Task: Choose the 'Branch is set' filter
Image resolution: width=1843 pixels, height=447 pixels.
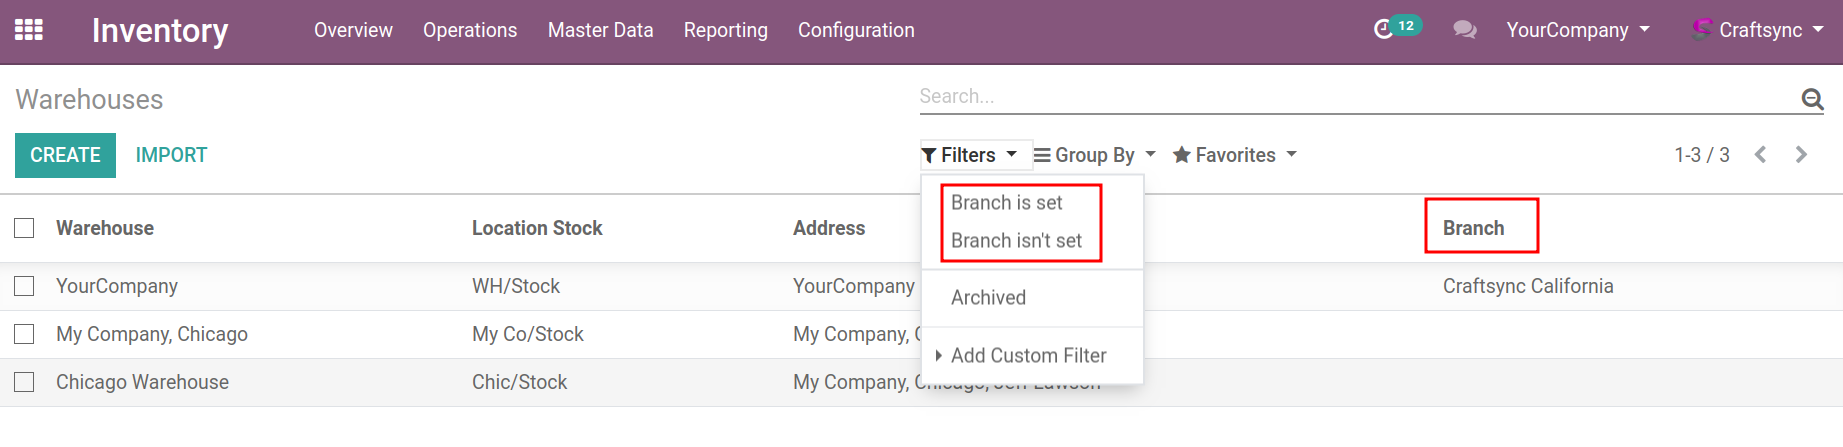Action: coord(1006,203)
